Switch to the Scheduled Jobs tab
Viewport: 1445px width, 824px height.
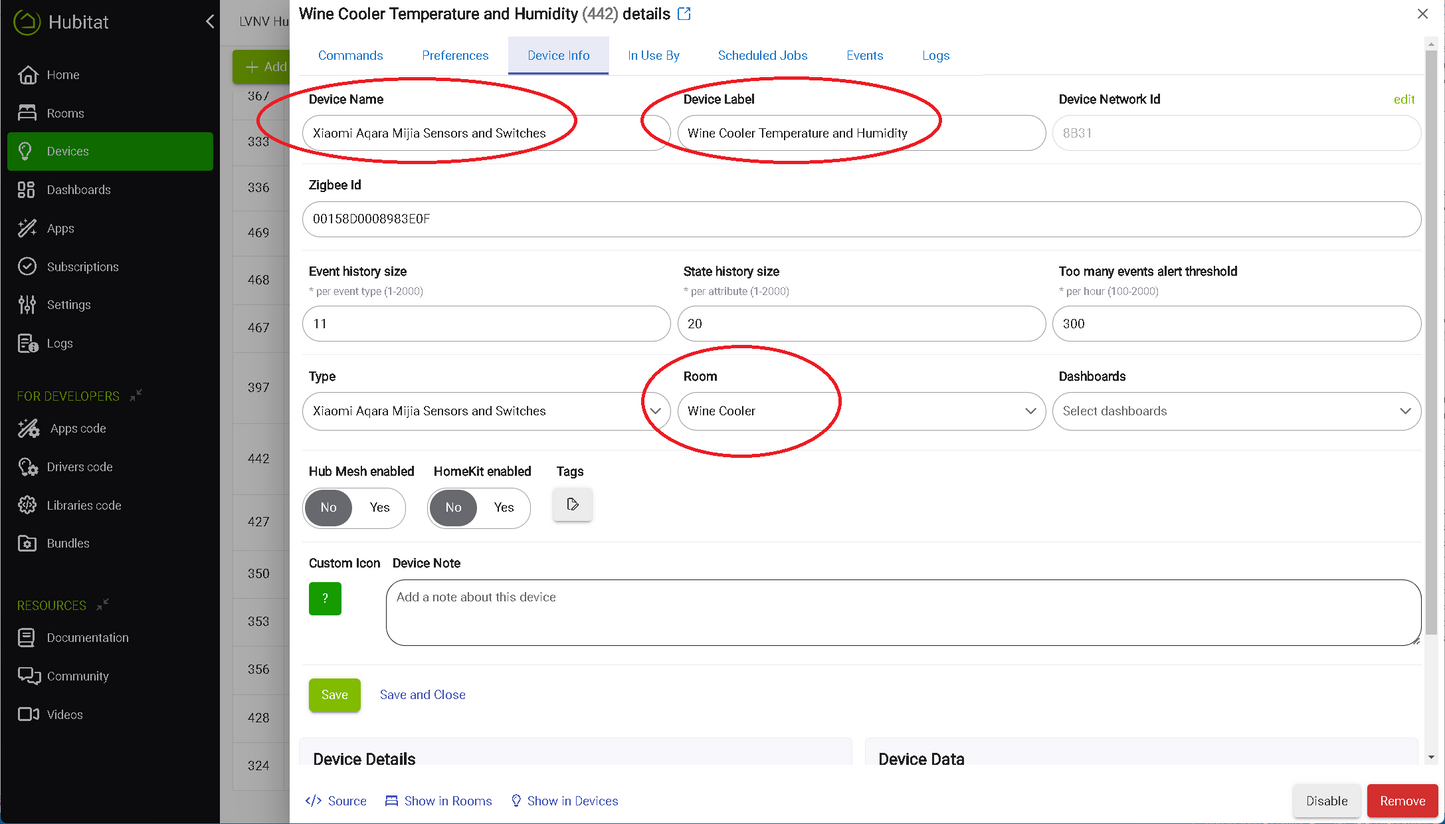(x=762, y=56)
